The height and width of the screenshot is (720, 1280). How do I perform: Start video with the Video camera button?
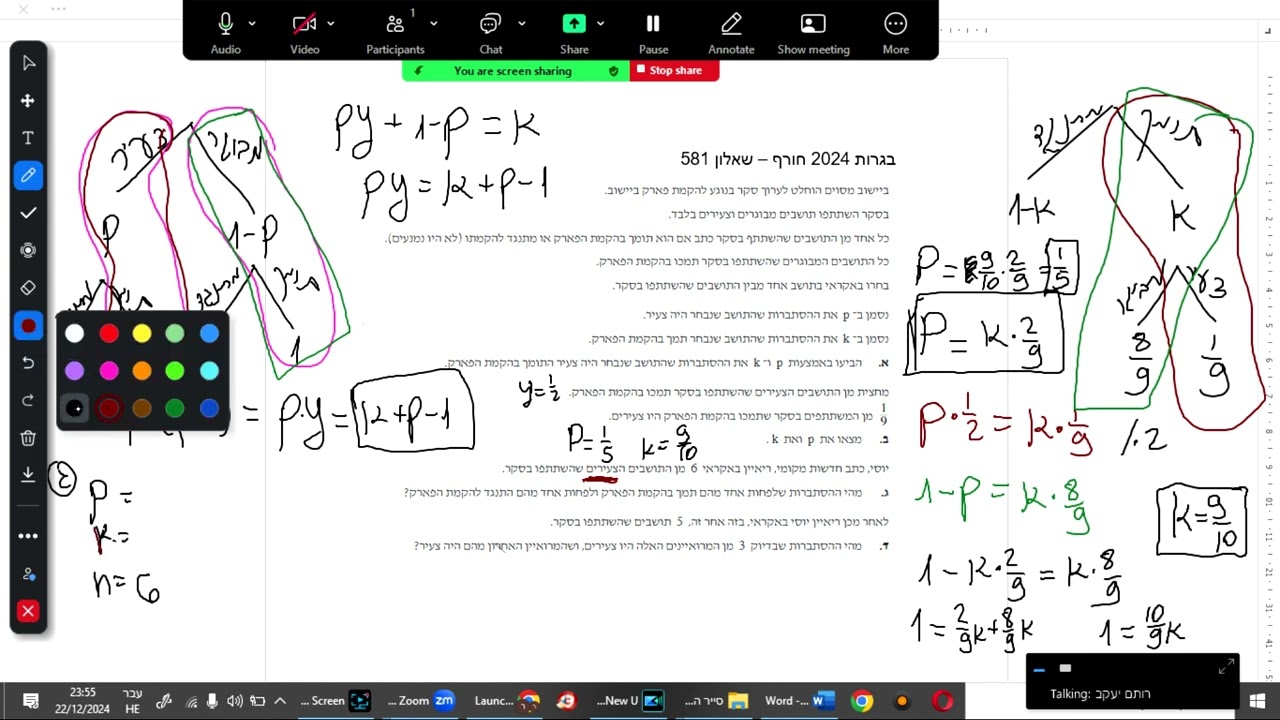[x=305, y=31]
